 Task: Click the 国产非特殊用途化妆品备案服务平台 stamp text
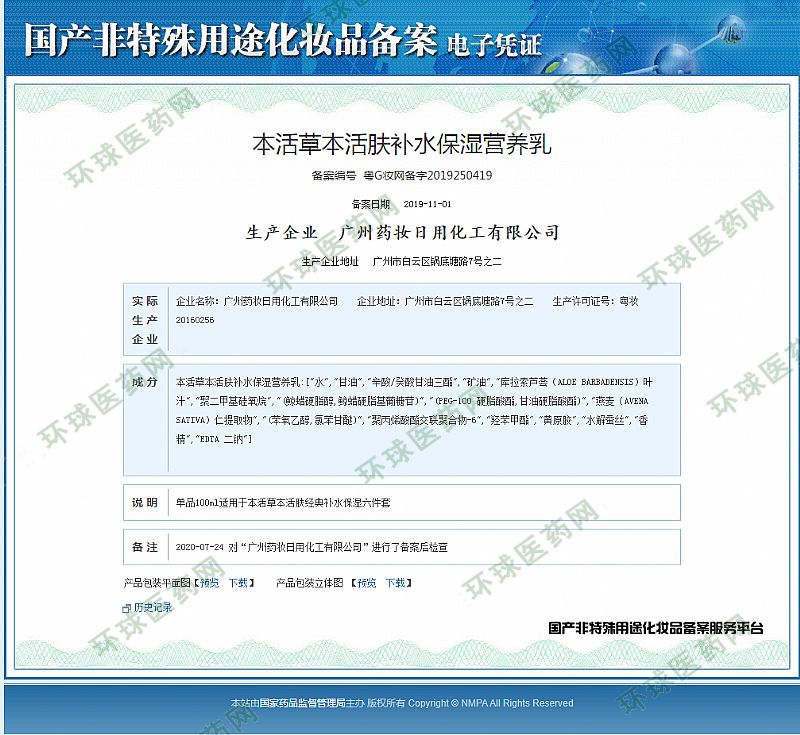[x=656, y=629]
